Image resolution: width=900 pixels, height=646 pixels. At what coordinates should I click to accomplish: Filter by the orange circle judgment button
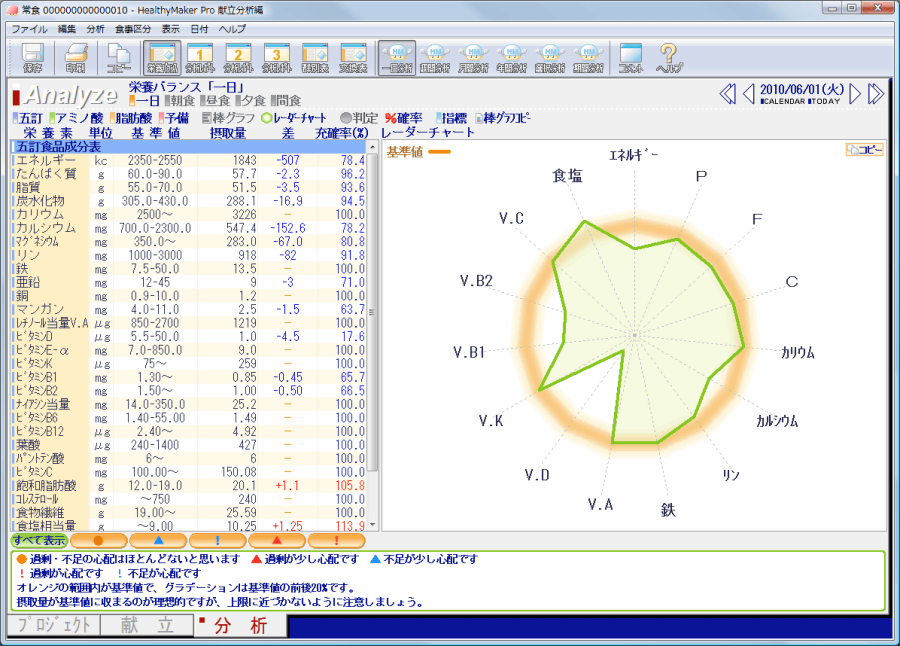pyautogui.click(x=98, y=540)
